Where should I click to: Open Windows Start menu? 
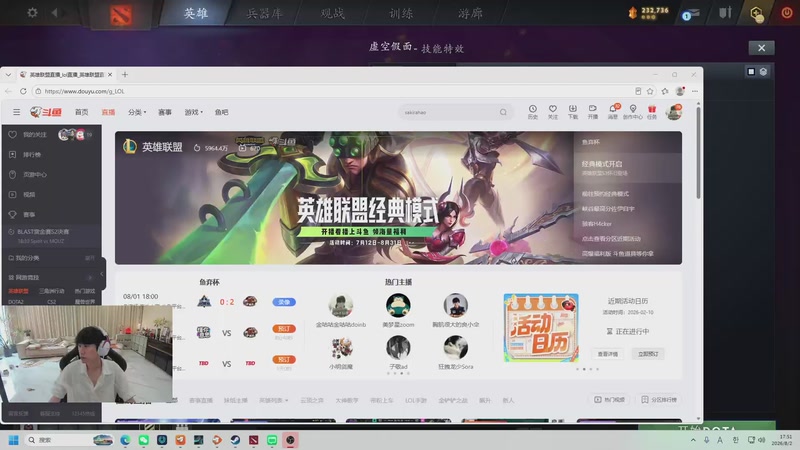[14, 440]
